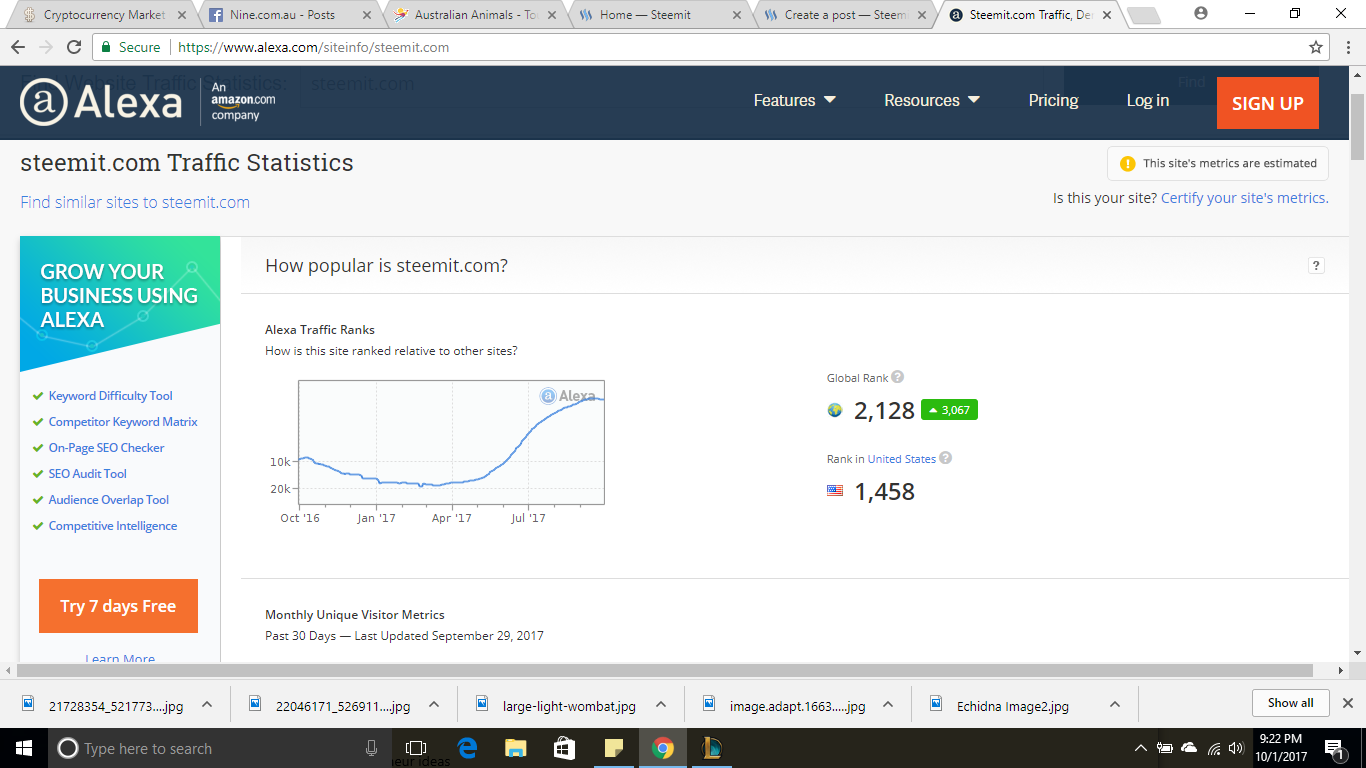Viewport: 1366px width, 768px height.
Task: Click the taskbar clock showing 9:22 PM
Action: (x=1283, y=748)
